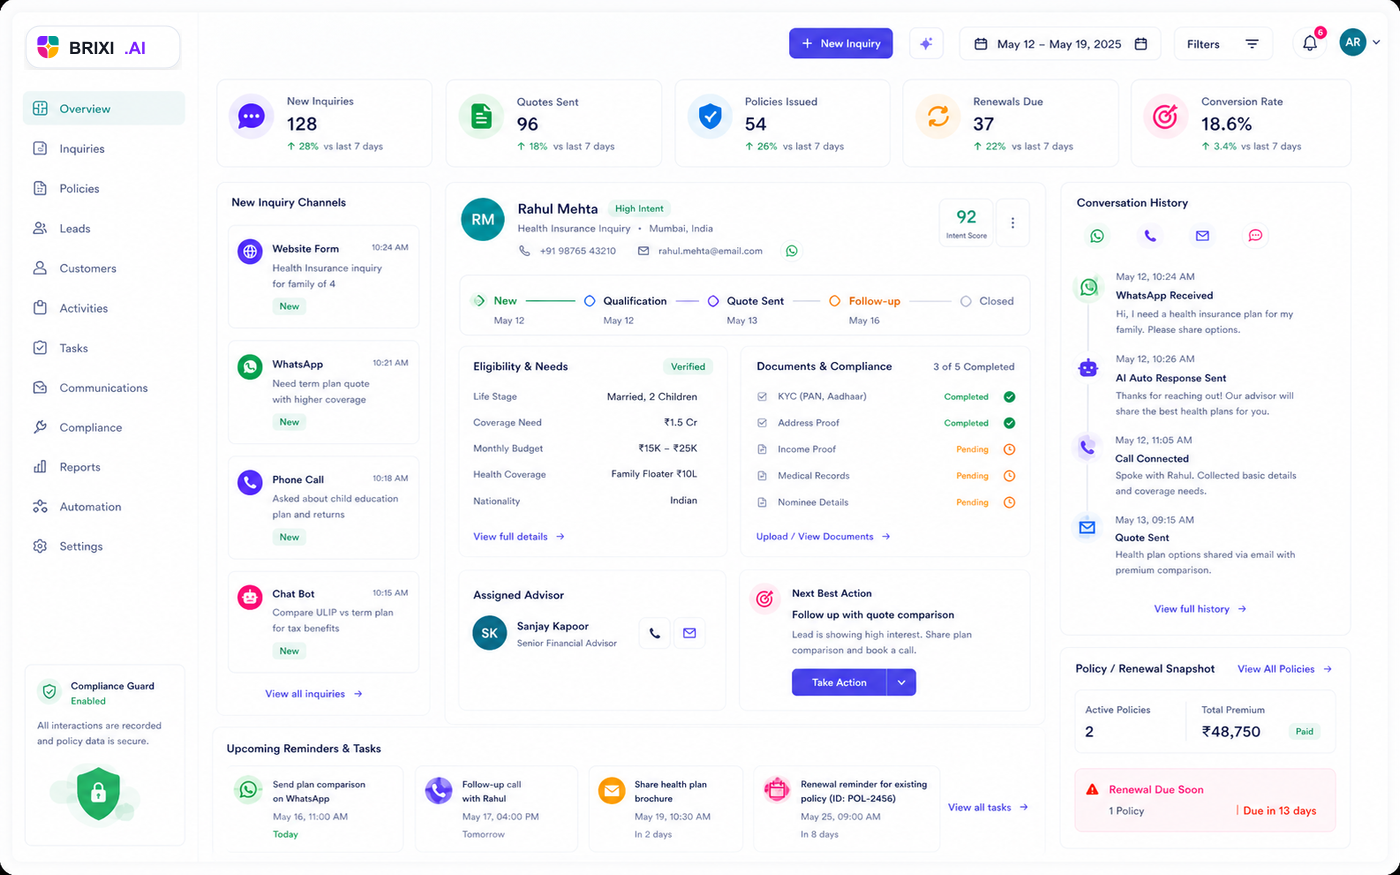Screen dimensions: 1400x875
Task: Click the 92 Intent Score box
Action: point(966,223)
